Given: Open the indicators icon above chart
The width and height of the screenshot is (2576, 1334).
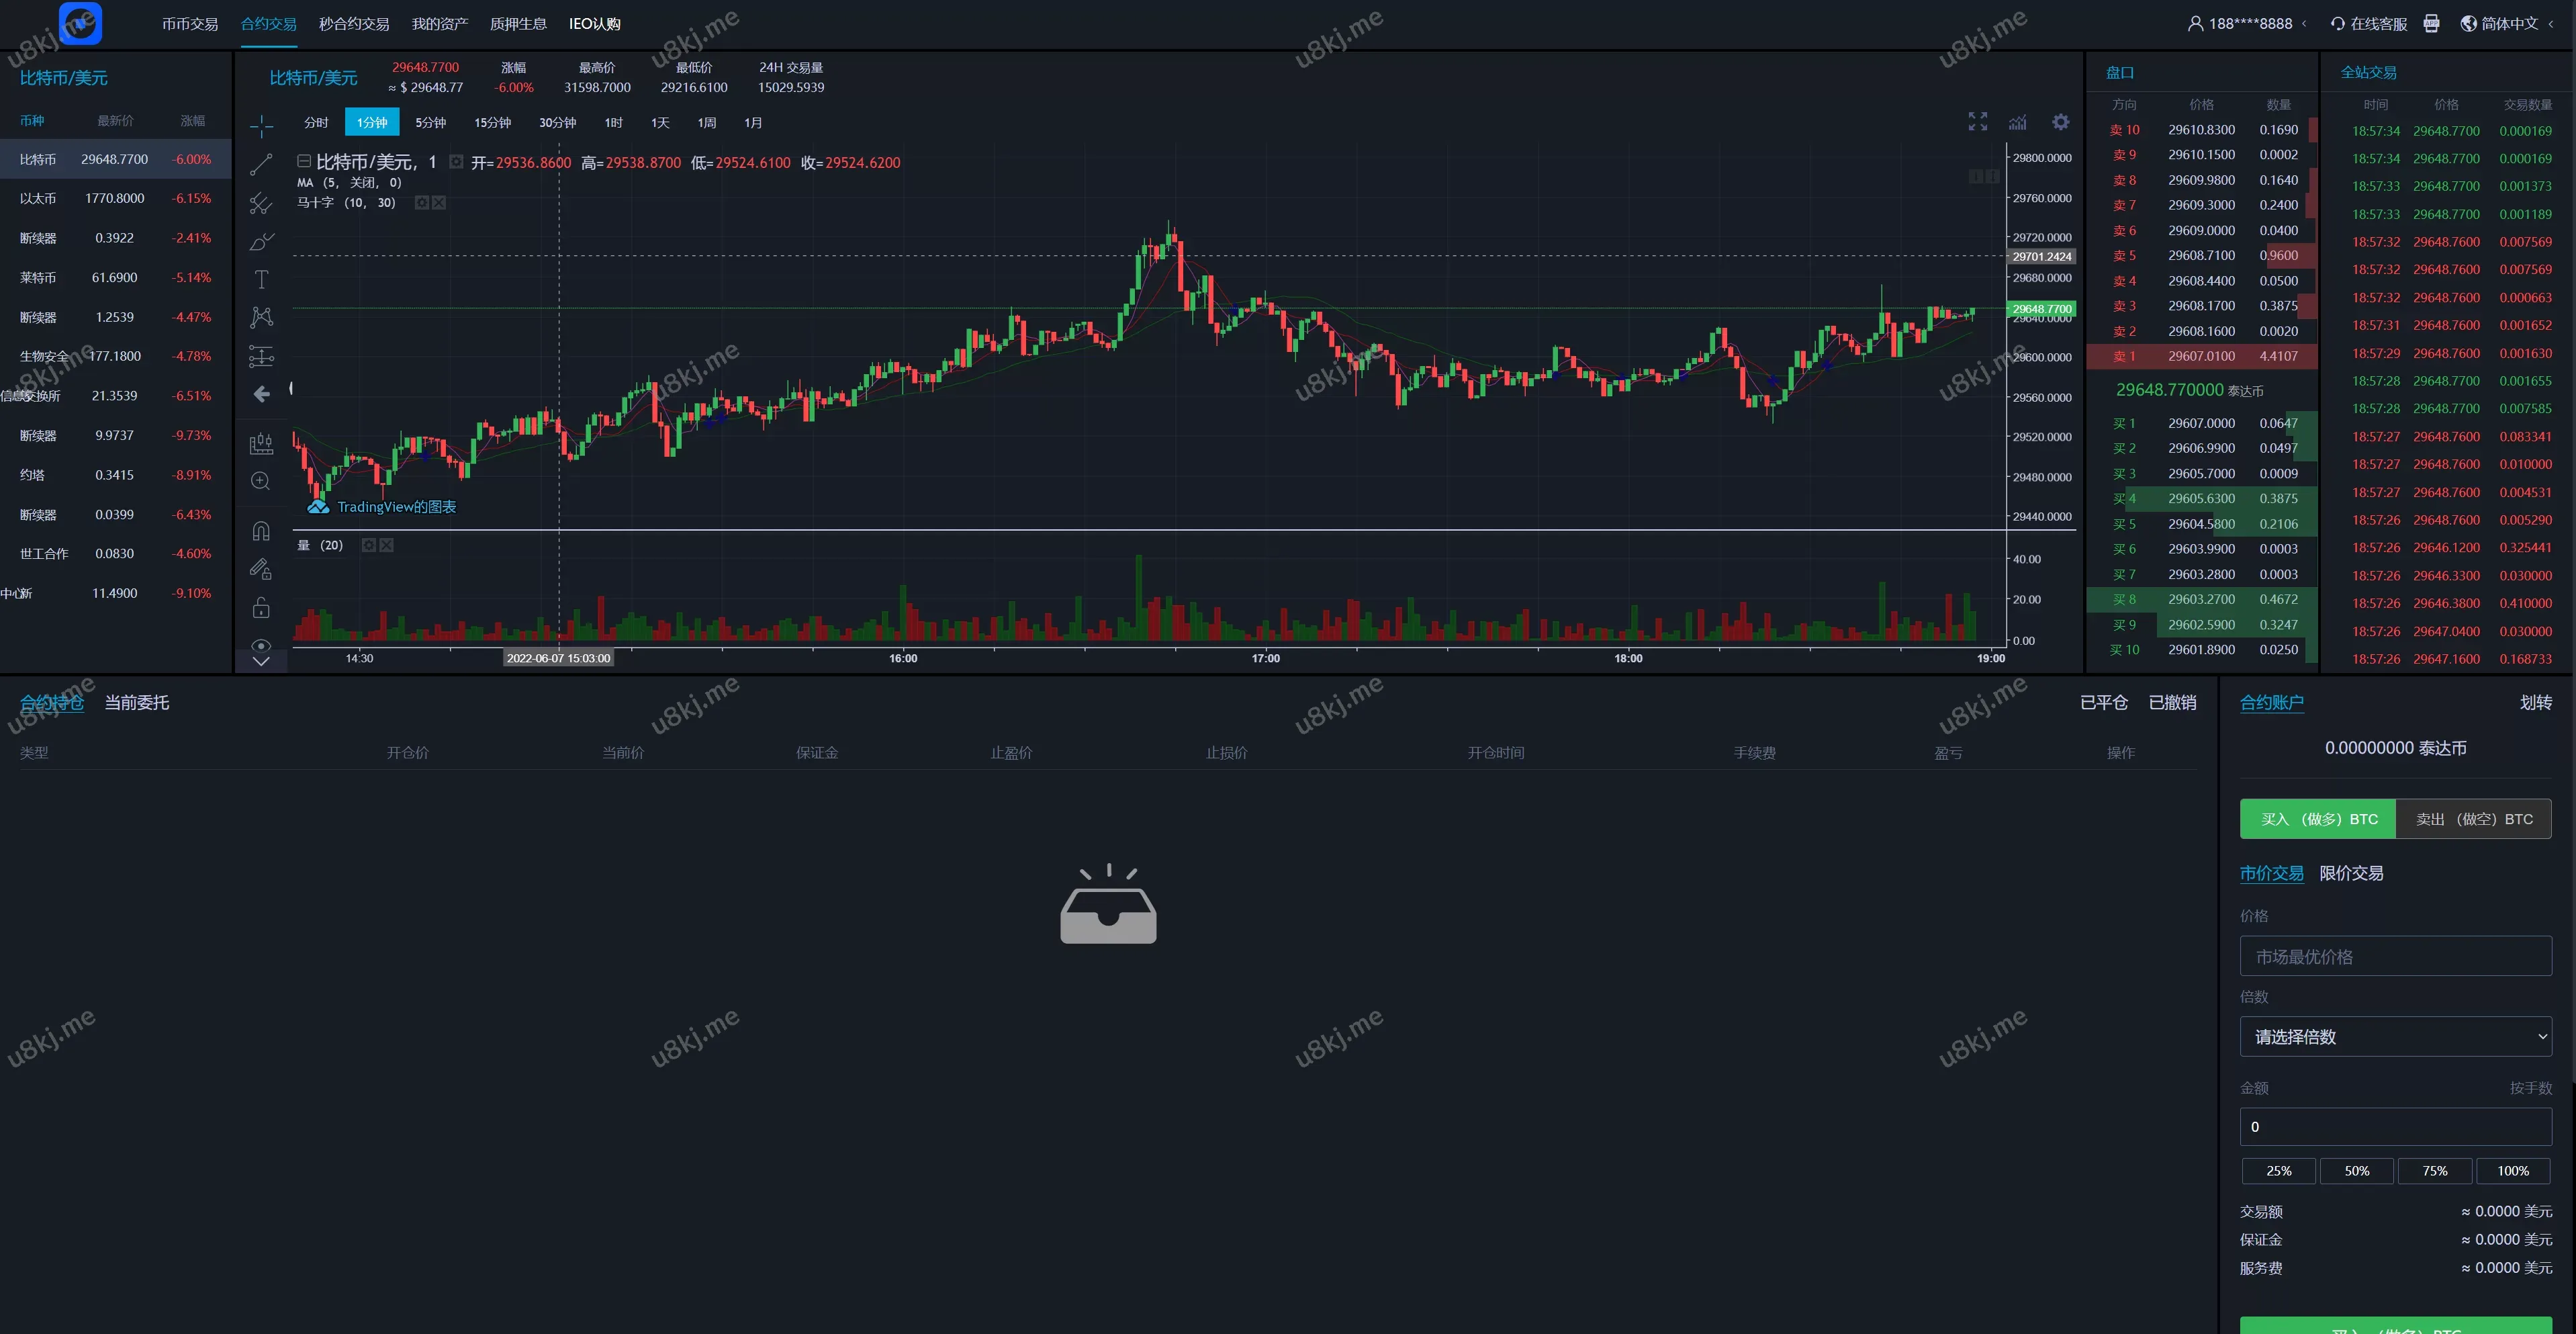Looking at the screenshot, I should coord(2018,122).
